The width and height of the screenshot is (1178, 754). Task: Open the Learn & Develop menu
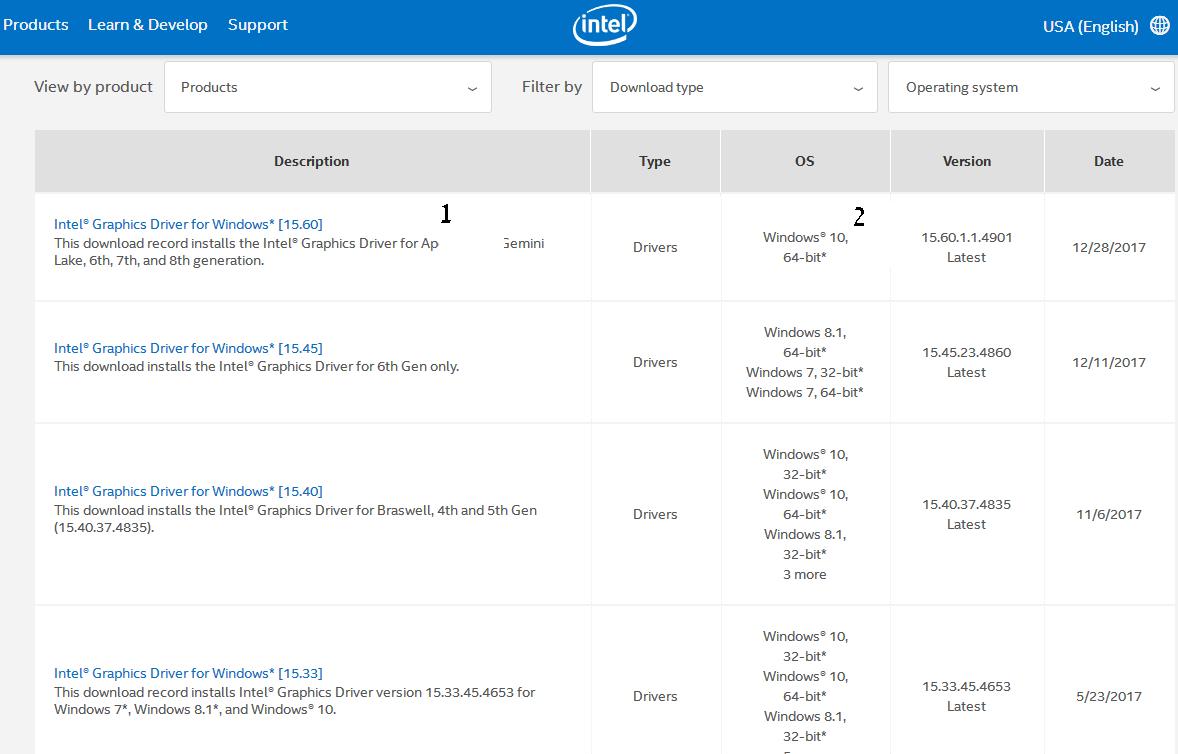[147, 25]
